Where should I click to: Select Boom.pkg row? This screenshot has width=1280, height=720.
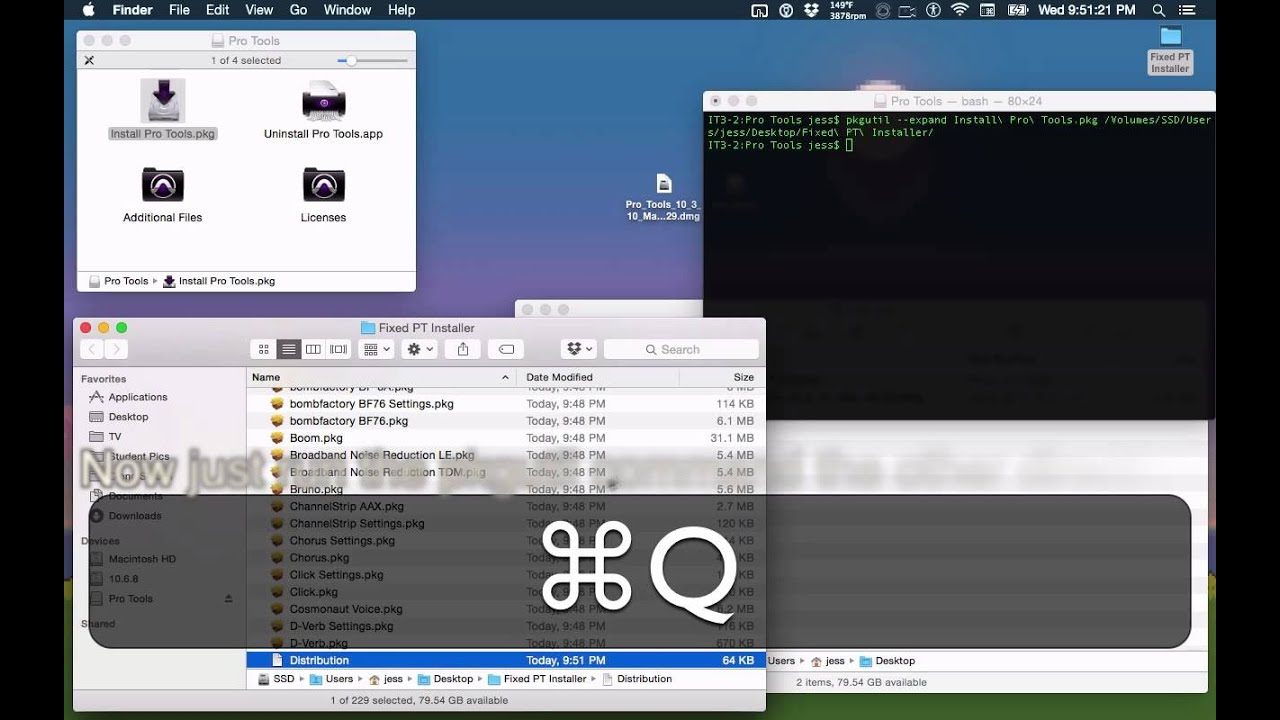[506, 438]
